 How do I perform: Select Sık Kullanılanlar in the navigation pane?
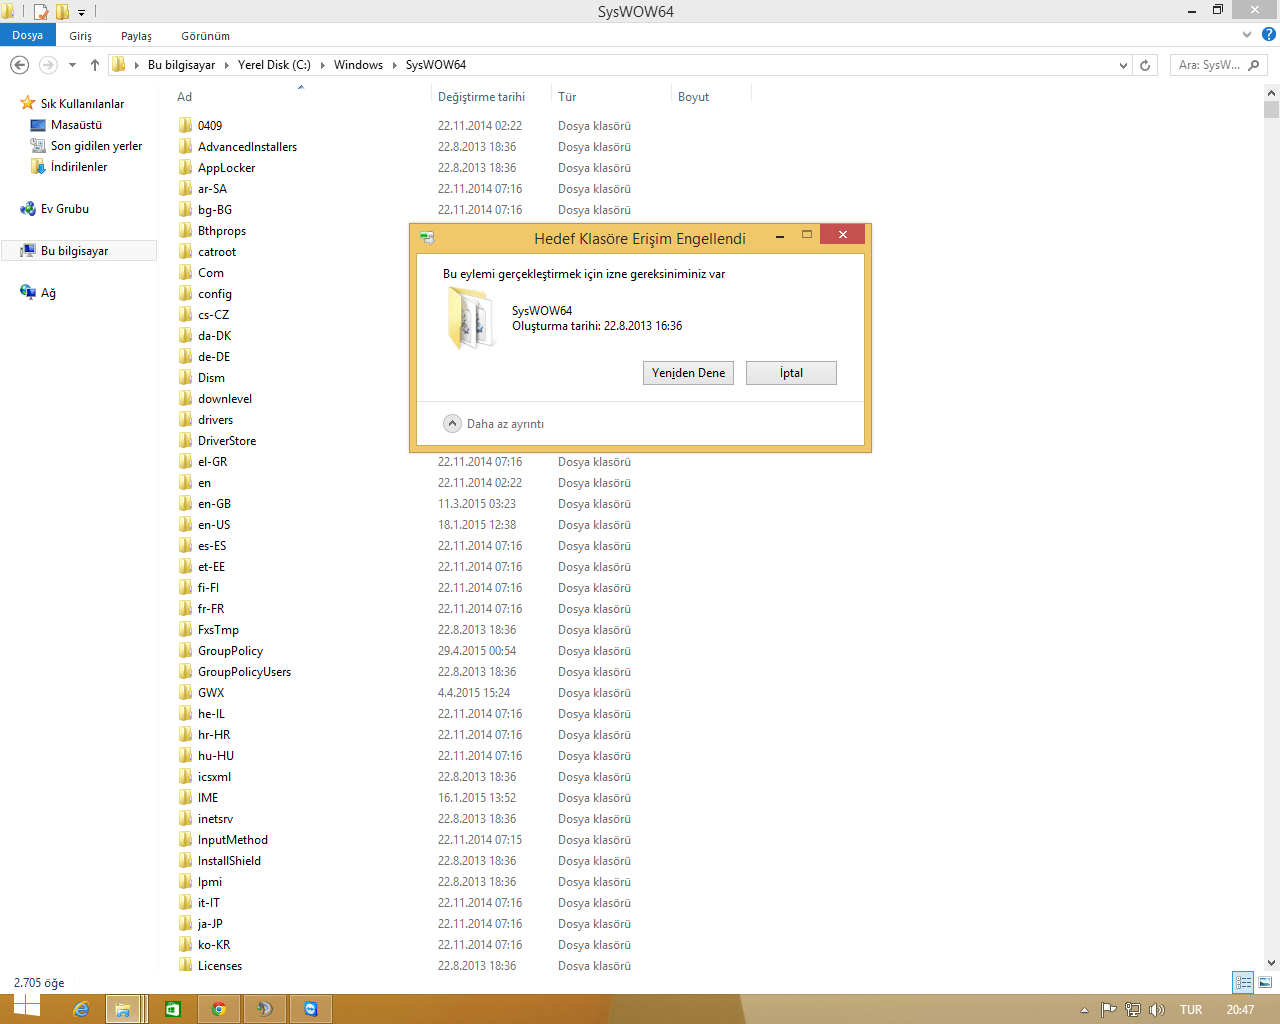click(x=82, y=104)
